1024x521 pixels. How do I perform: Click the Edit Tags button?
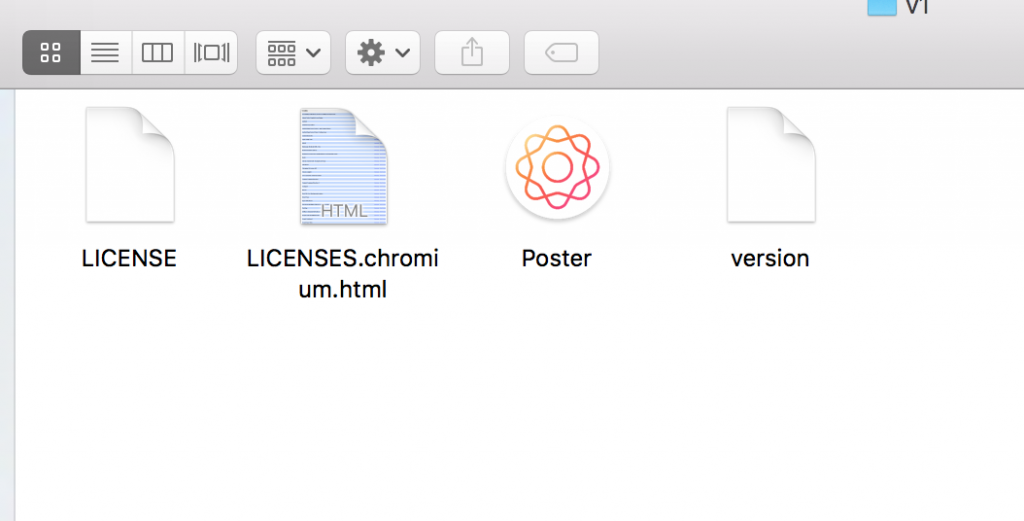pyautogui.click(x=562, y=52)
